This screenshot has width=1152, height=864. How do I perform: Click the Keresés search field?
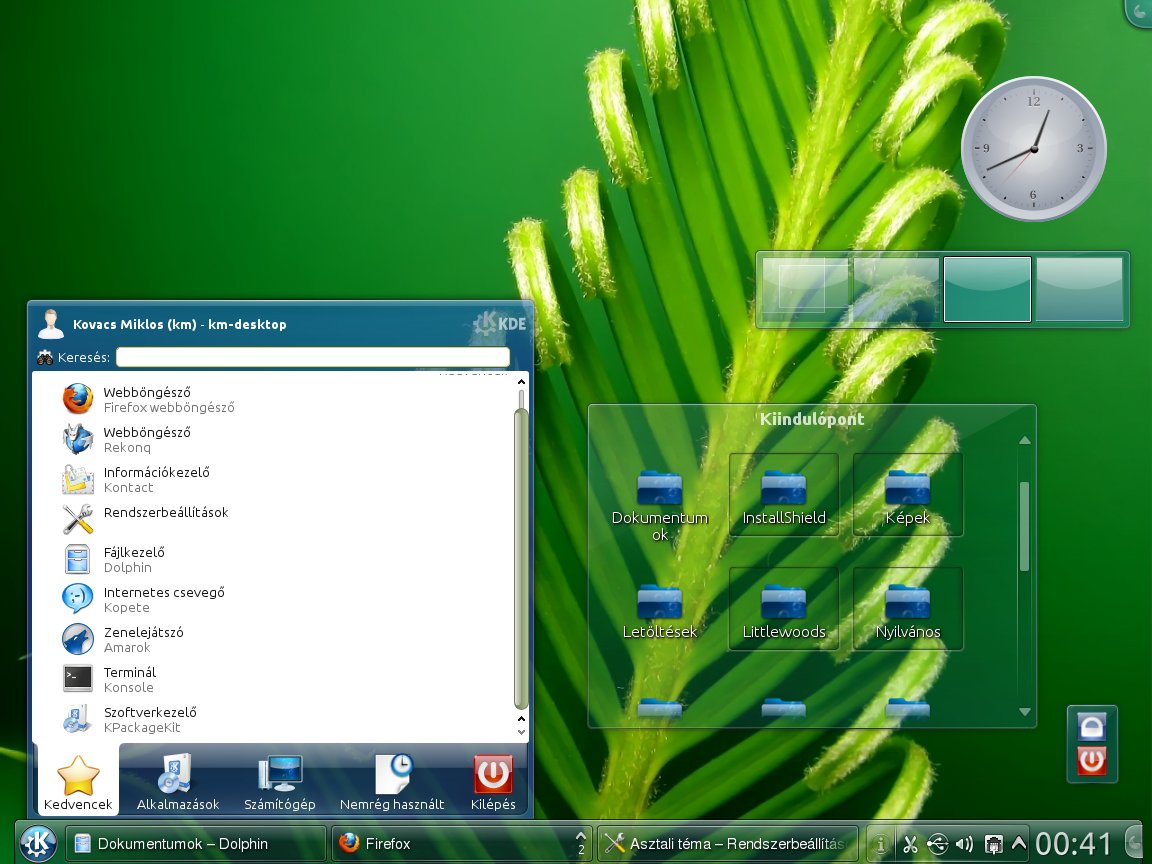click(x=313, y=357)
